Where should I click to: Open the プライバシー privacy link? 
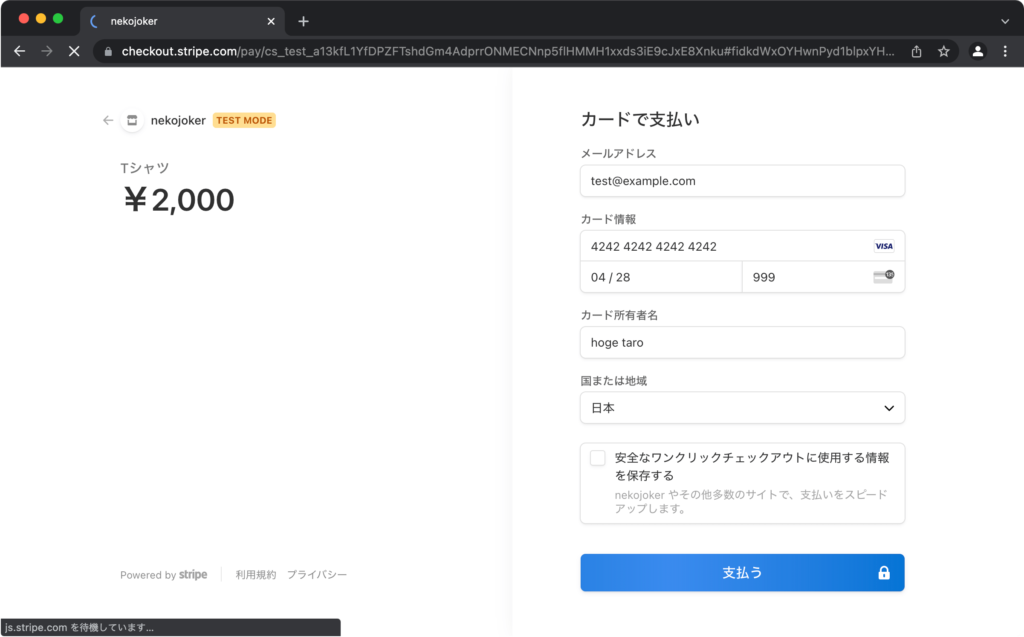tap(317, 575)
